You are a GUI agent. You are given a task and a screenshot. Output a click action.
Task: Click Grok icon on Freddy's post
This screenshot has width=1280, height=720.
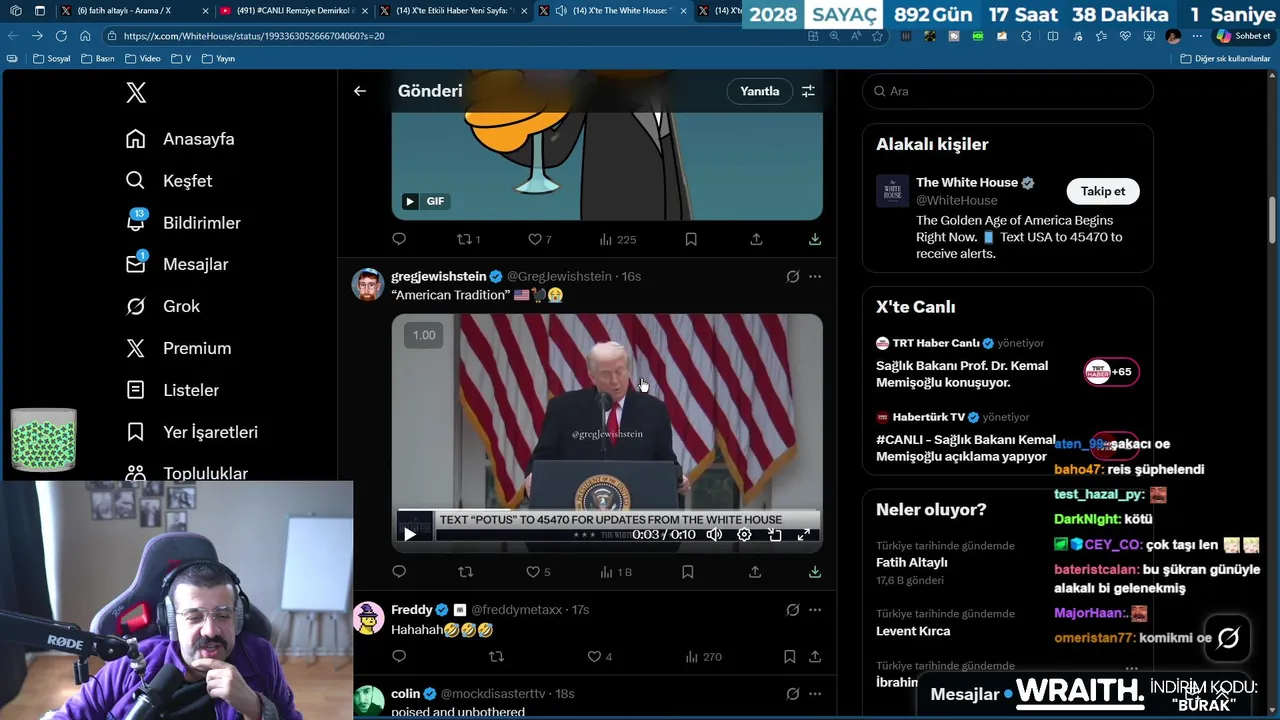pyautogui.click(x=793, y=610)
